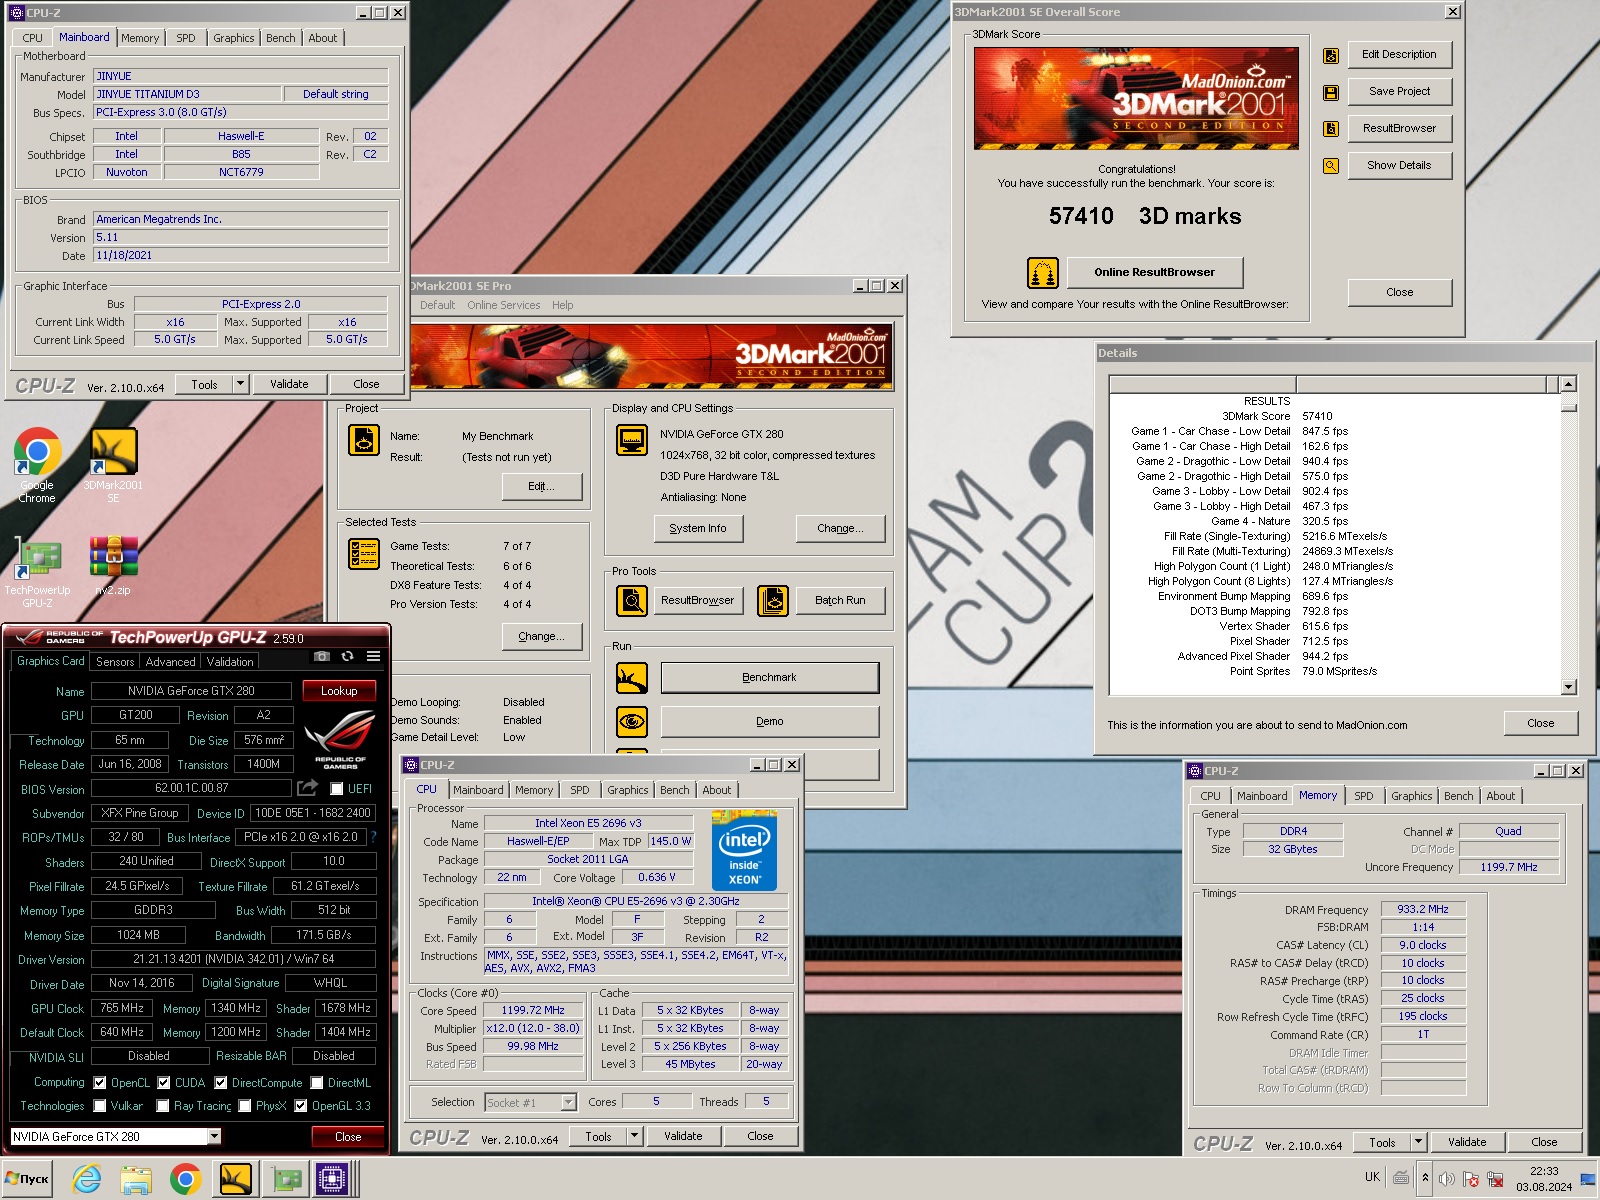
Task: Click the Show Details magnifier icon
Action: (x=1331, y=166)
